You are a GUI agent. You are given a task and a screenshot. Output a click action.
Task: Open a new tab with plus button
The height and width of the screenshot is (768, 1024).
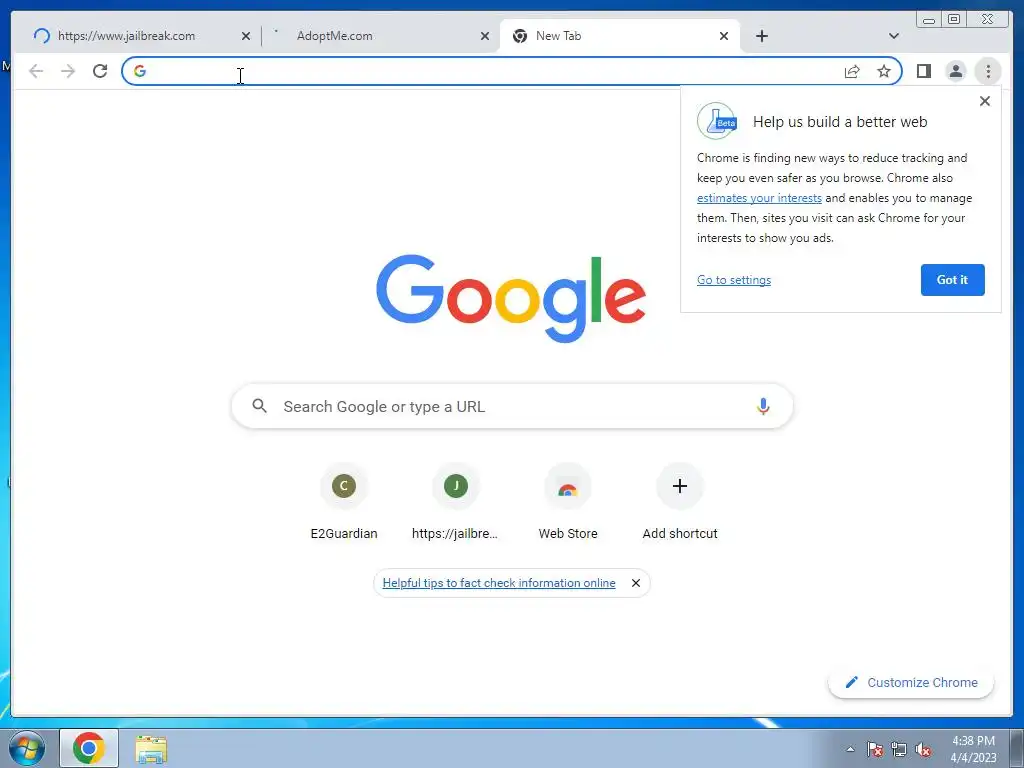click(x=761, y=36)
